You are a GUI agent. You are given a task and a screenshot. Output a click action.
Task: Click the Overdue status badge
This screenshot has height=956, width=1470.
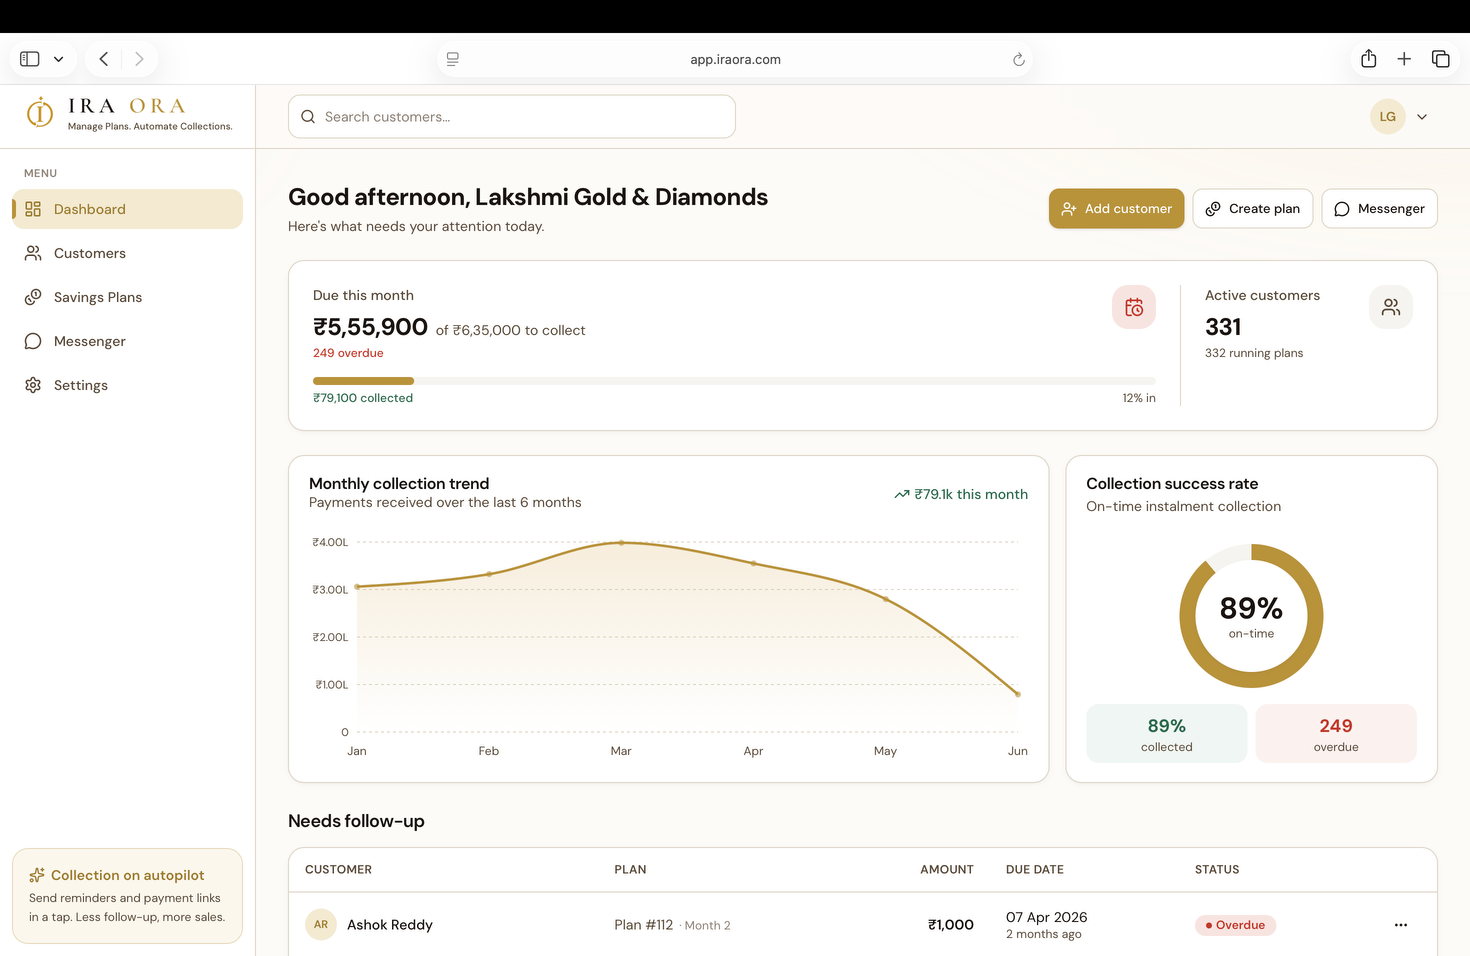(1235, 925)
